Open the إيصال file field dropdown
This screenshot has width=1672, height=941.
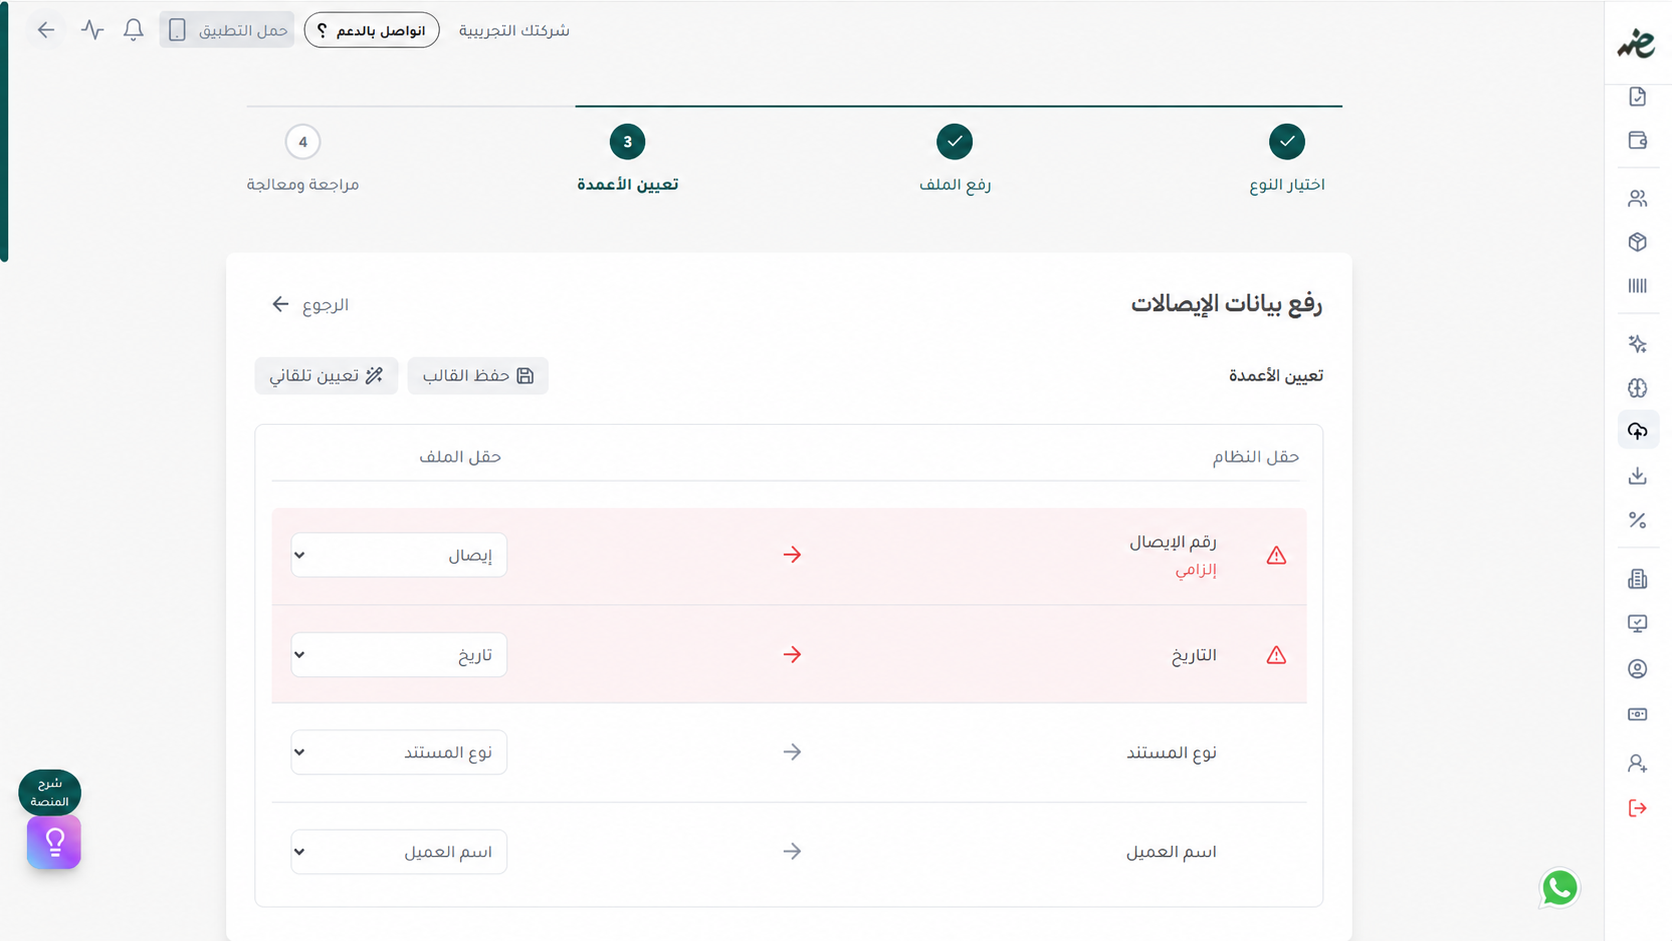point(399,555)
